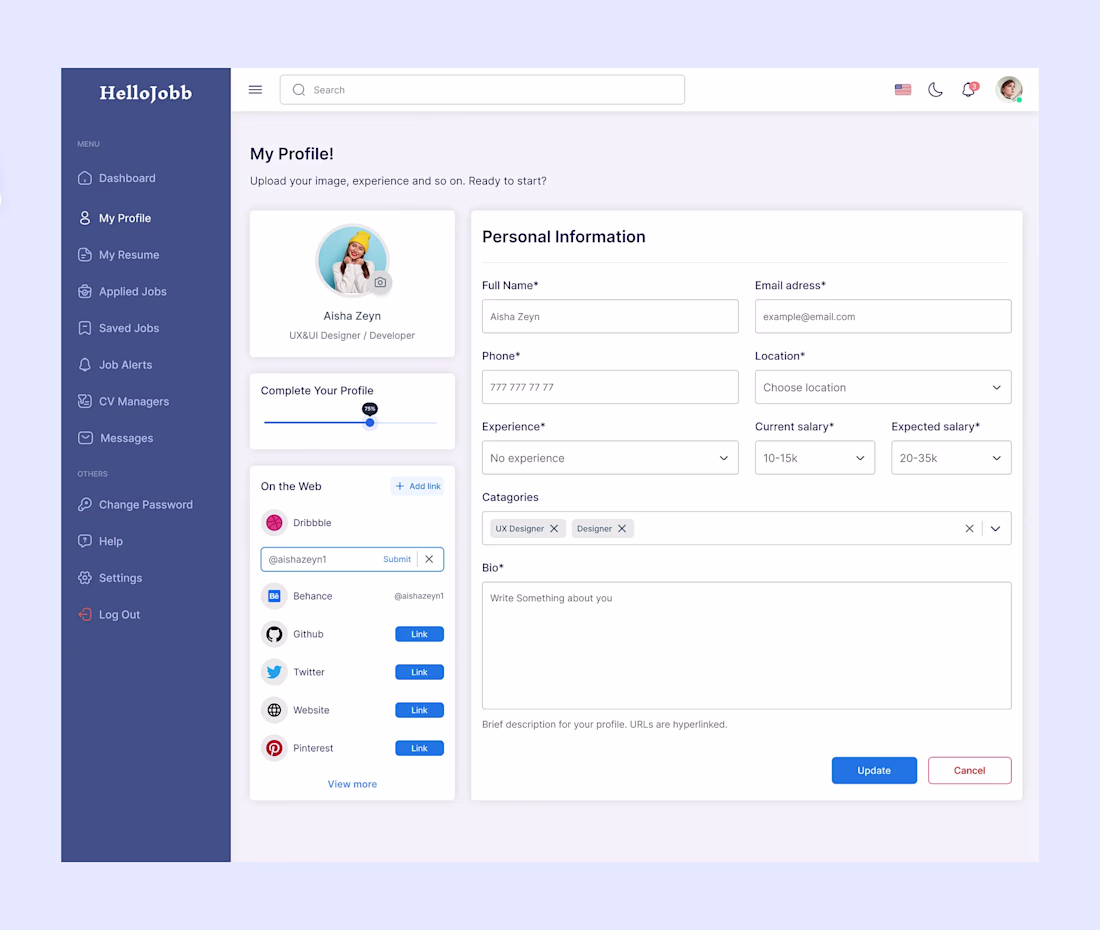Expand the Experience dropdown
The image size is (1100, 930).
(610, 458)
